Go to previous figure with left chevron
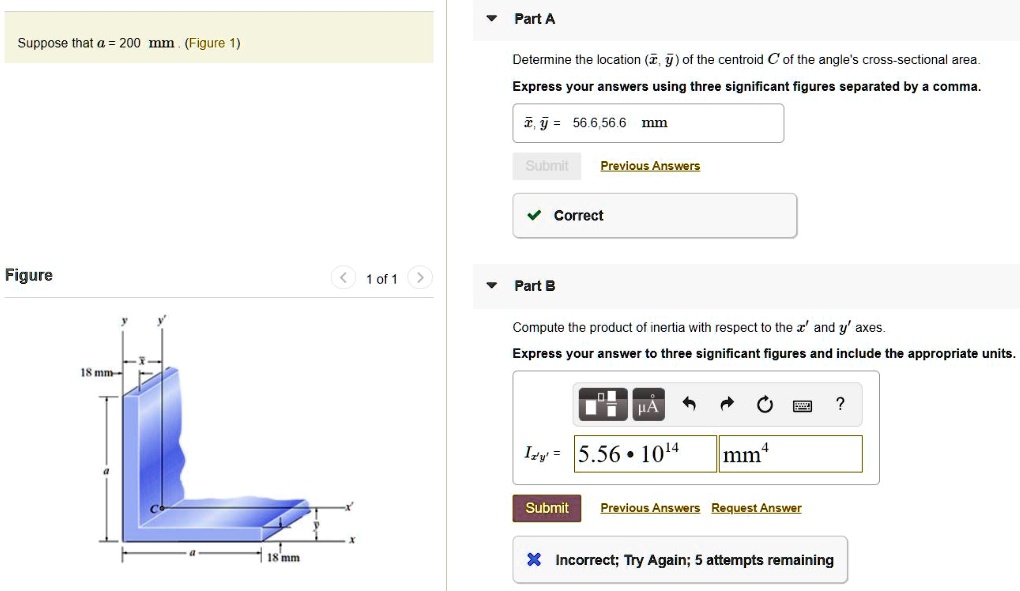Image resolution: width=1020 pixels, height=591 pixels. tap(344, 279)
